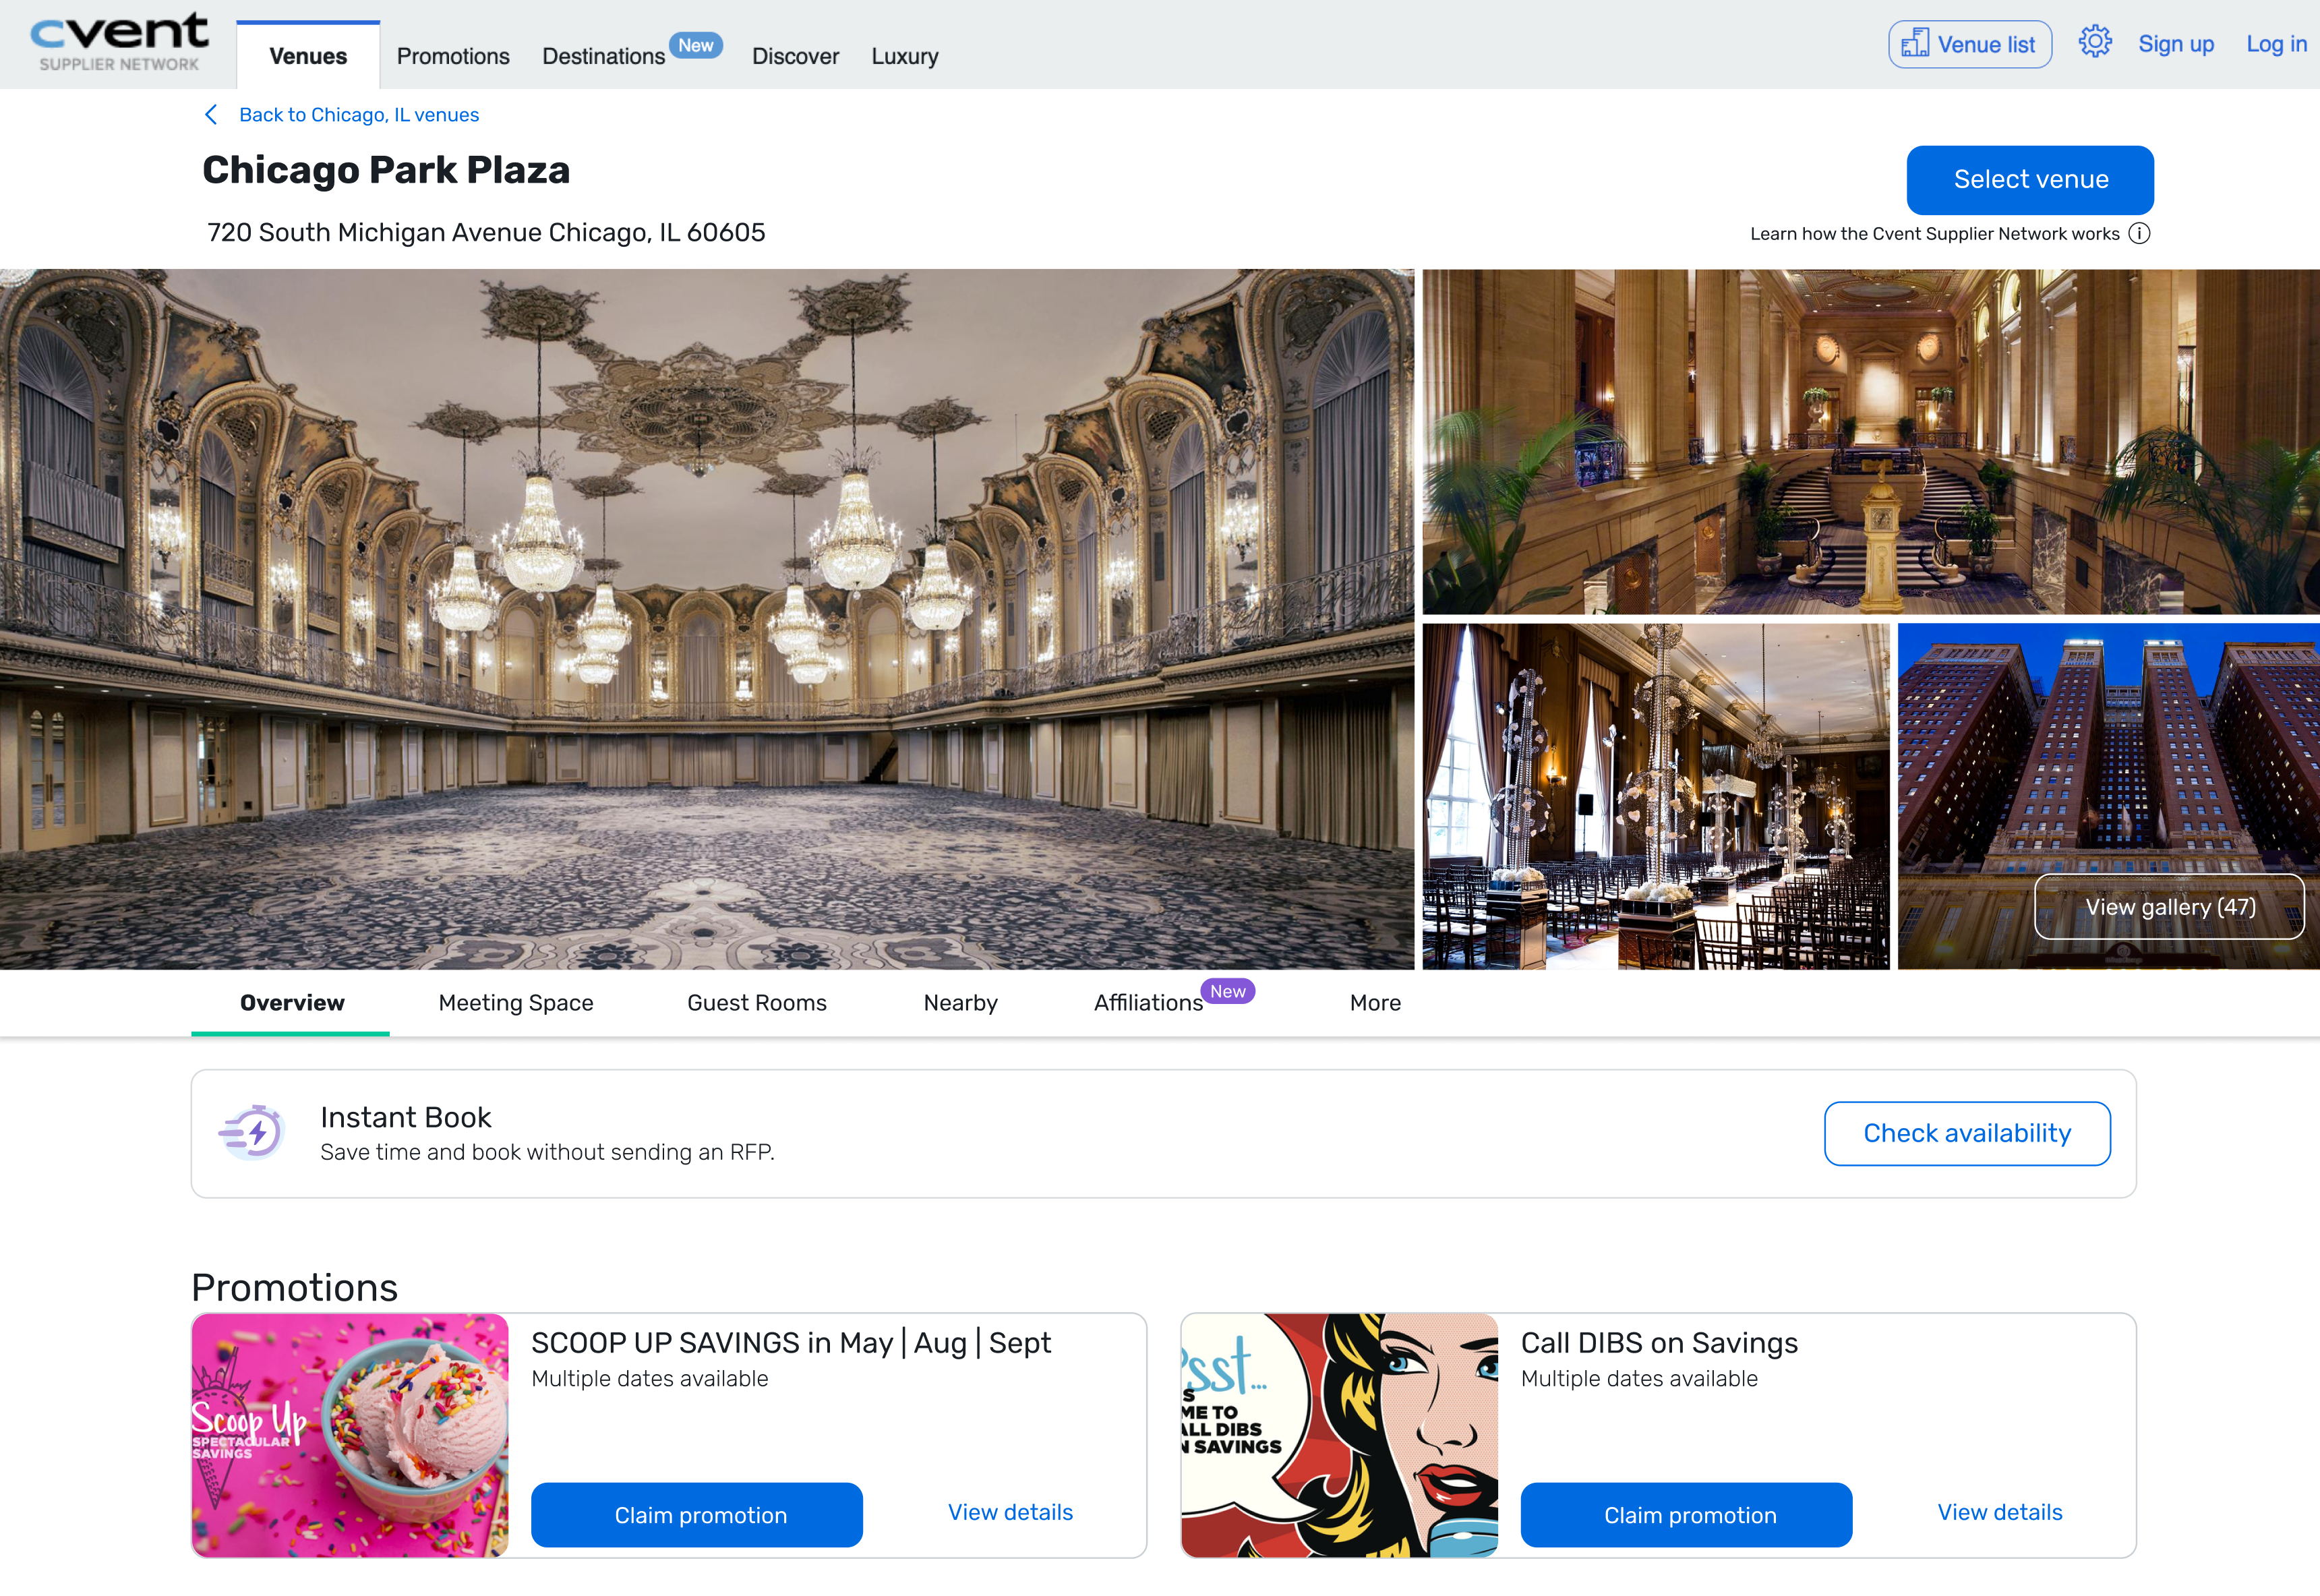Open the pop-art Call Dibs promo image
2320x1596 pixels.
(x=1340, y=1435)
